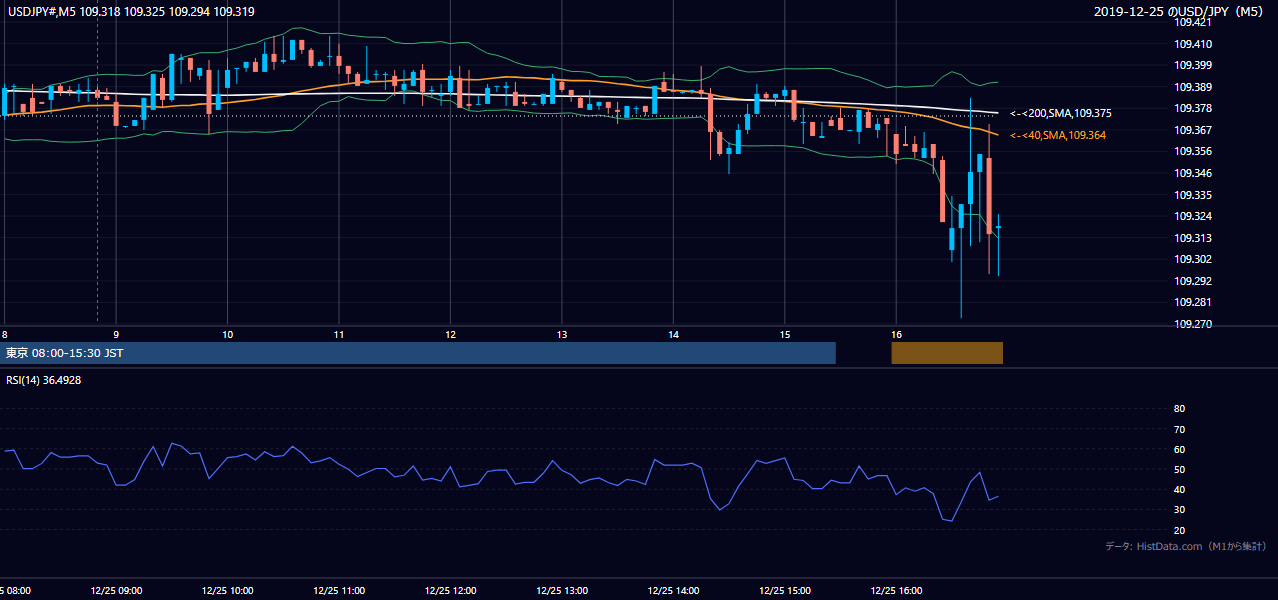
Task: Click price level 109.356 on the axis
Action: click(x=1193, y=151)
